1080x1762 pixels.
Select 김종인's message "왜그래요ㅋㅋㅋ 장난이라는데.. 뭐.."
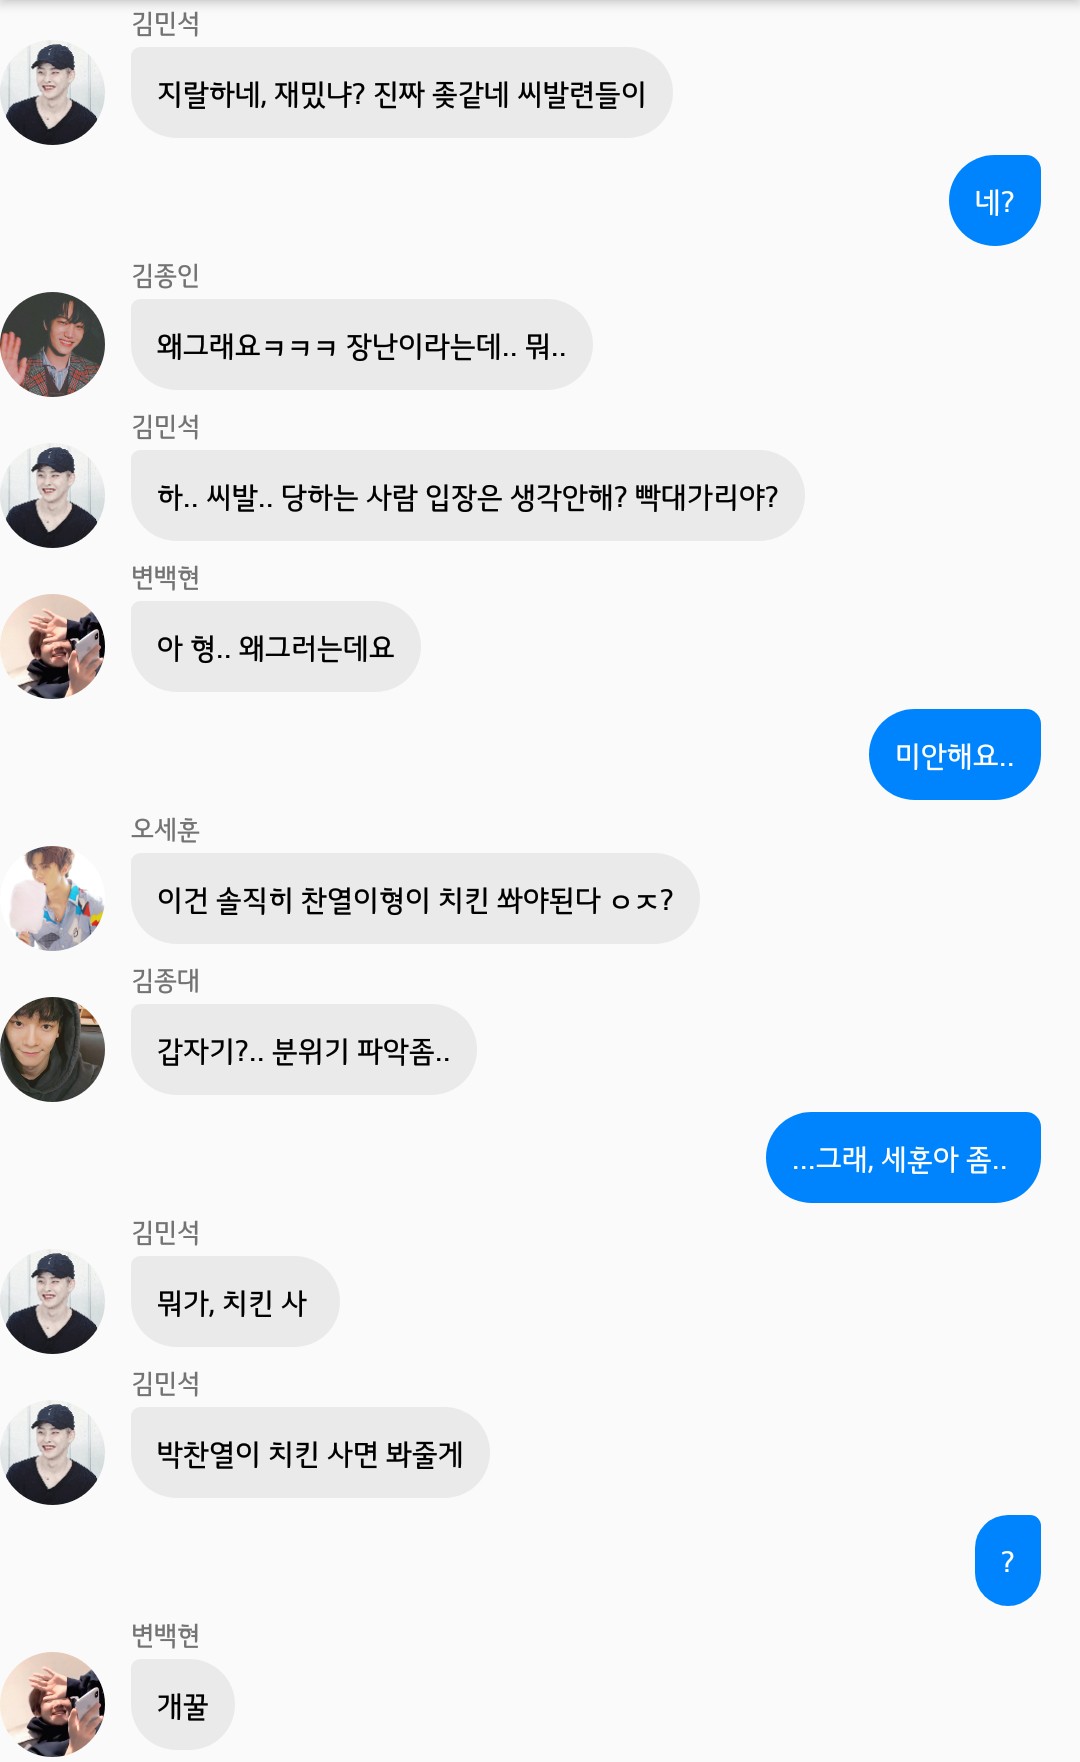pyautogui.click(x=361, y=344)
